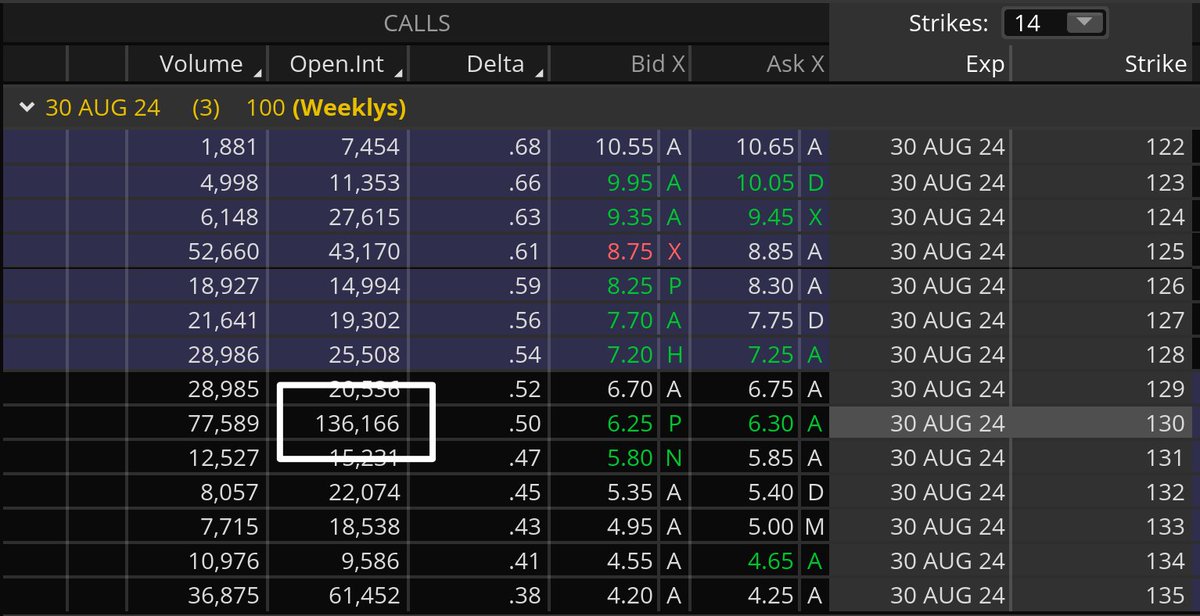1200x616 pixels.
Task: Click the 5.85 ask for strike 131
Action: (770, 458)
